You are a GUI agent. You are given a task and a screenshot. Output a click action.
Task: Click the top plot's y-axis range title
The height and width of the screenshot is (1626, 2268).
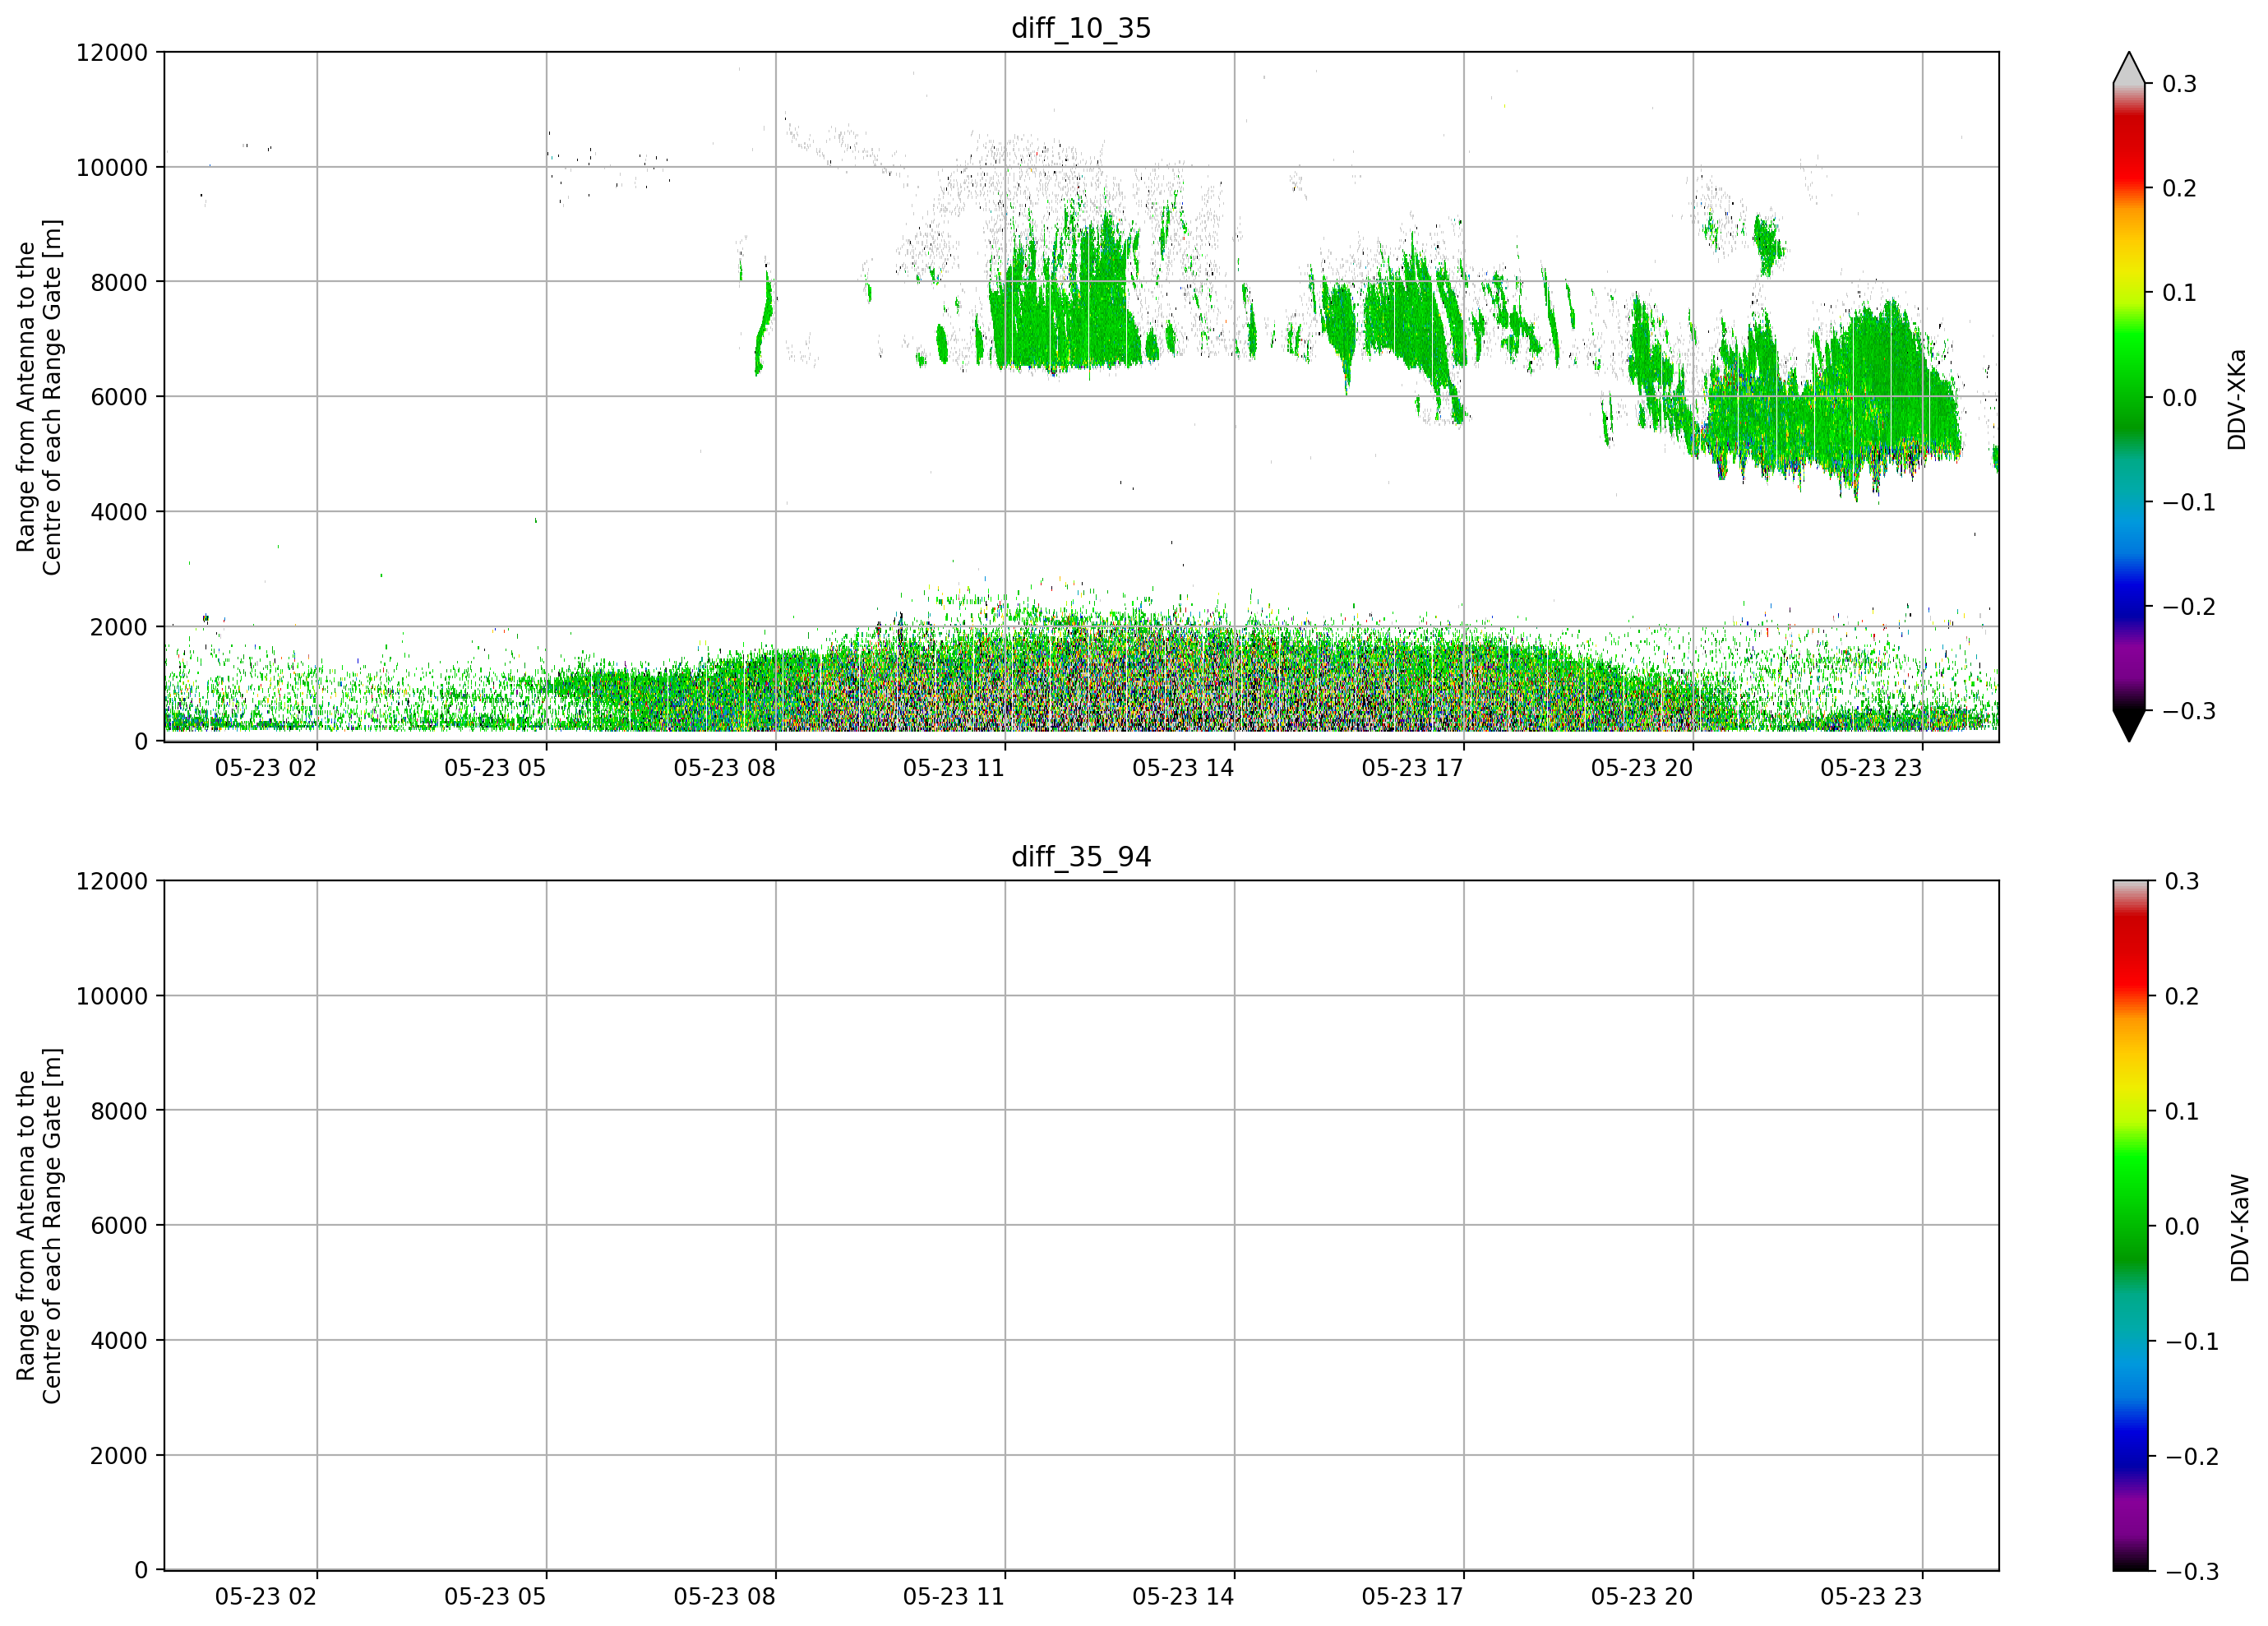(39, 397)
